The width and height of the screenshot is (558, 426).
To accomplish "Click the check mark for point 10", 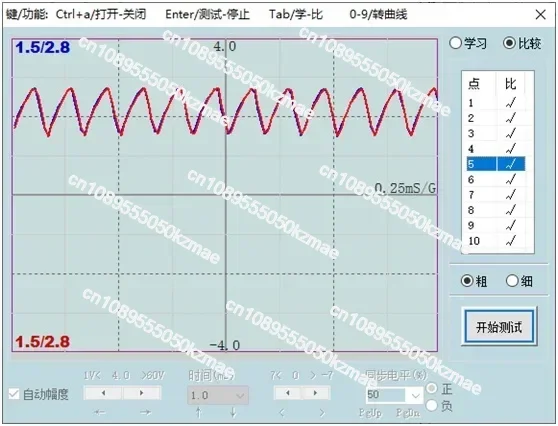I will coord(511,241).
